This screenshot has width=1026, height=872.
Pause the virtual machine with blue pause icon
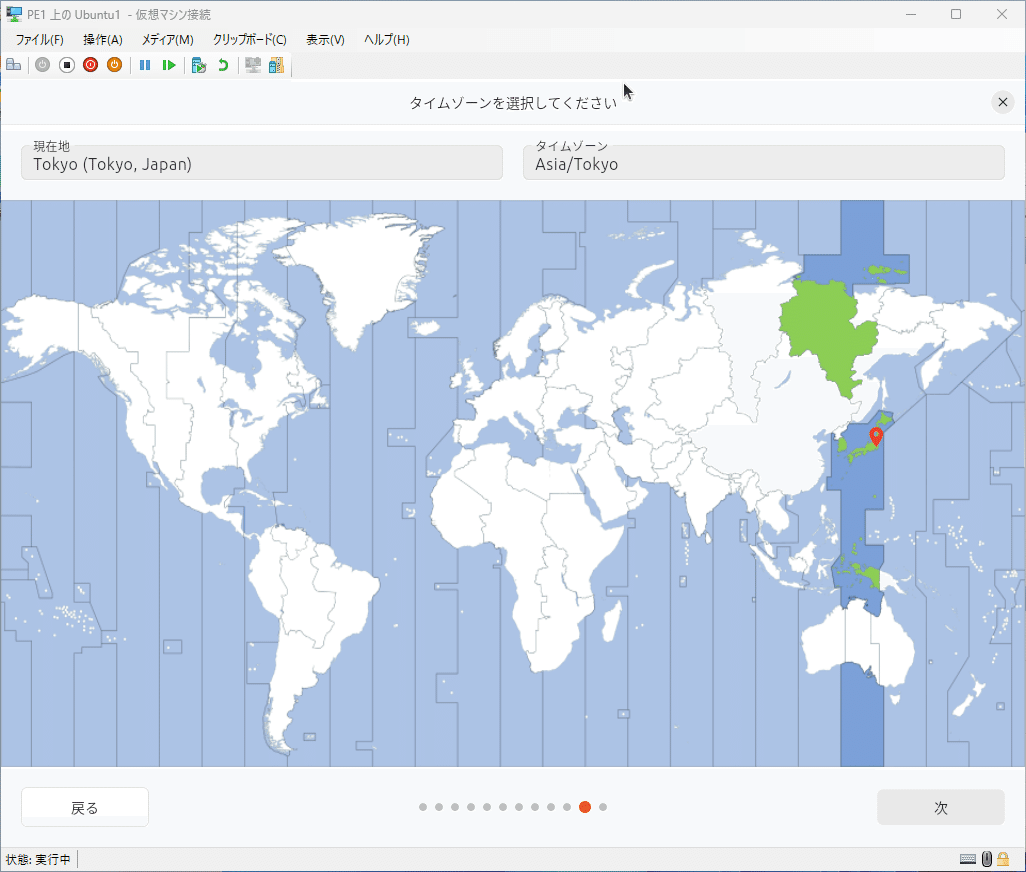click(145, 65)
